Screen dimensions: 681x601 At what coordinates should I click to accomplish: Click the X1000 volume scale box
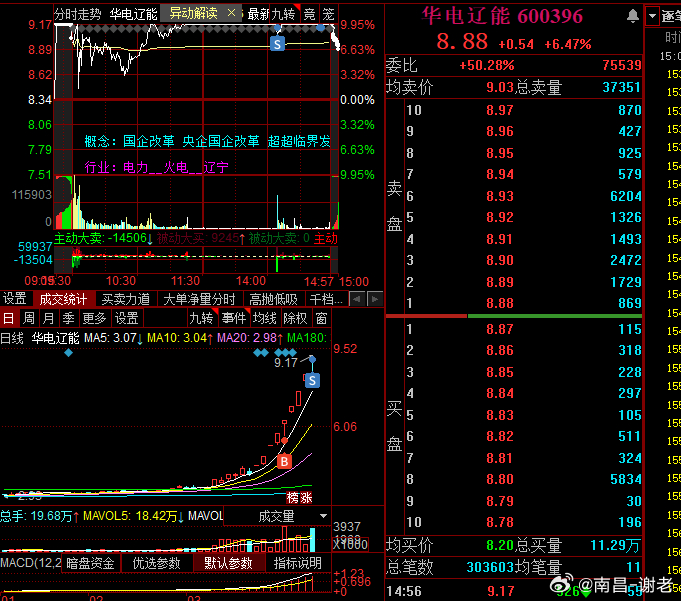pyautogui.click(x=350, y=544)
